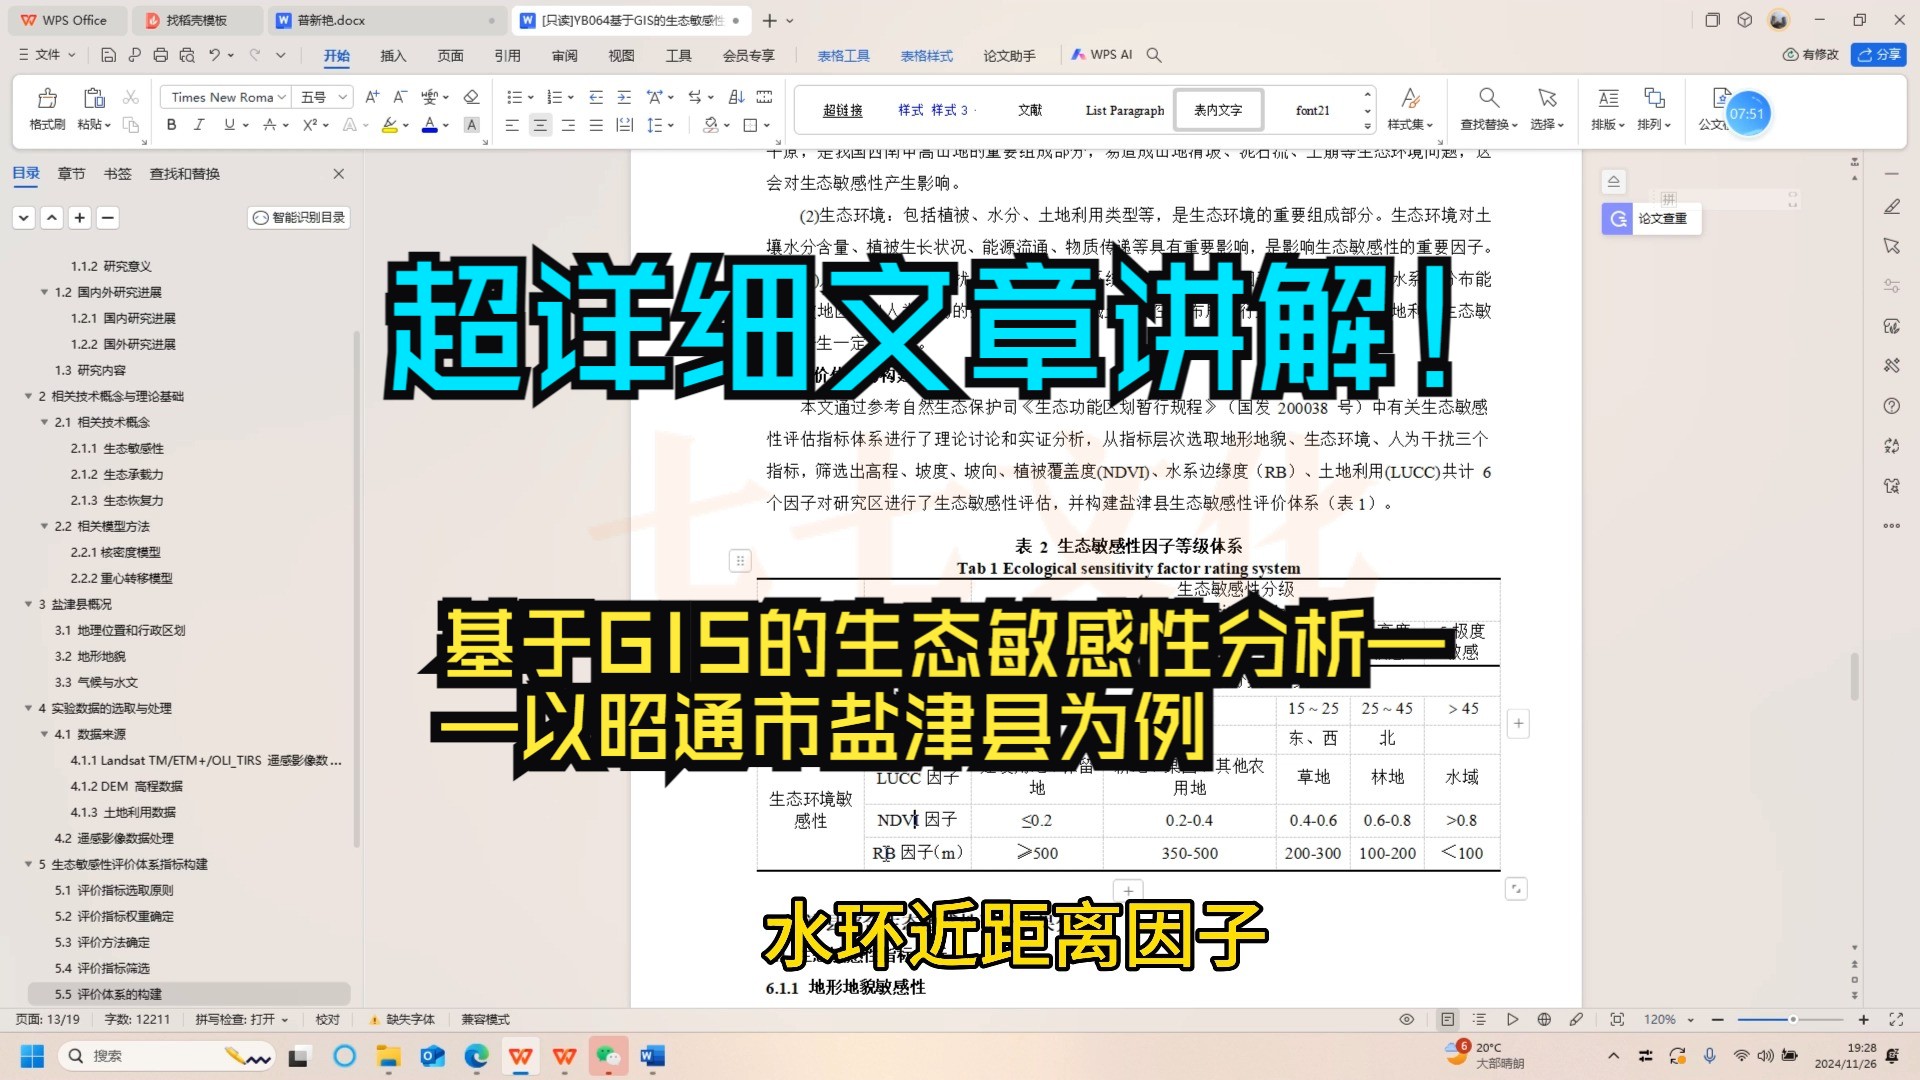Collapse the 5 生态敏感性评价体系指标构建 node
The image size is (1920, 1080).
(28, 864)
